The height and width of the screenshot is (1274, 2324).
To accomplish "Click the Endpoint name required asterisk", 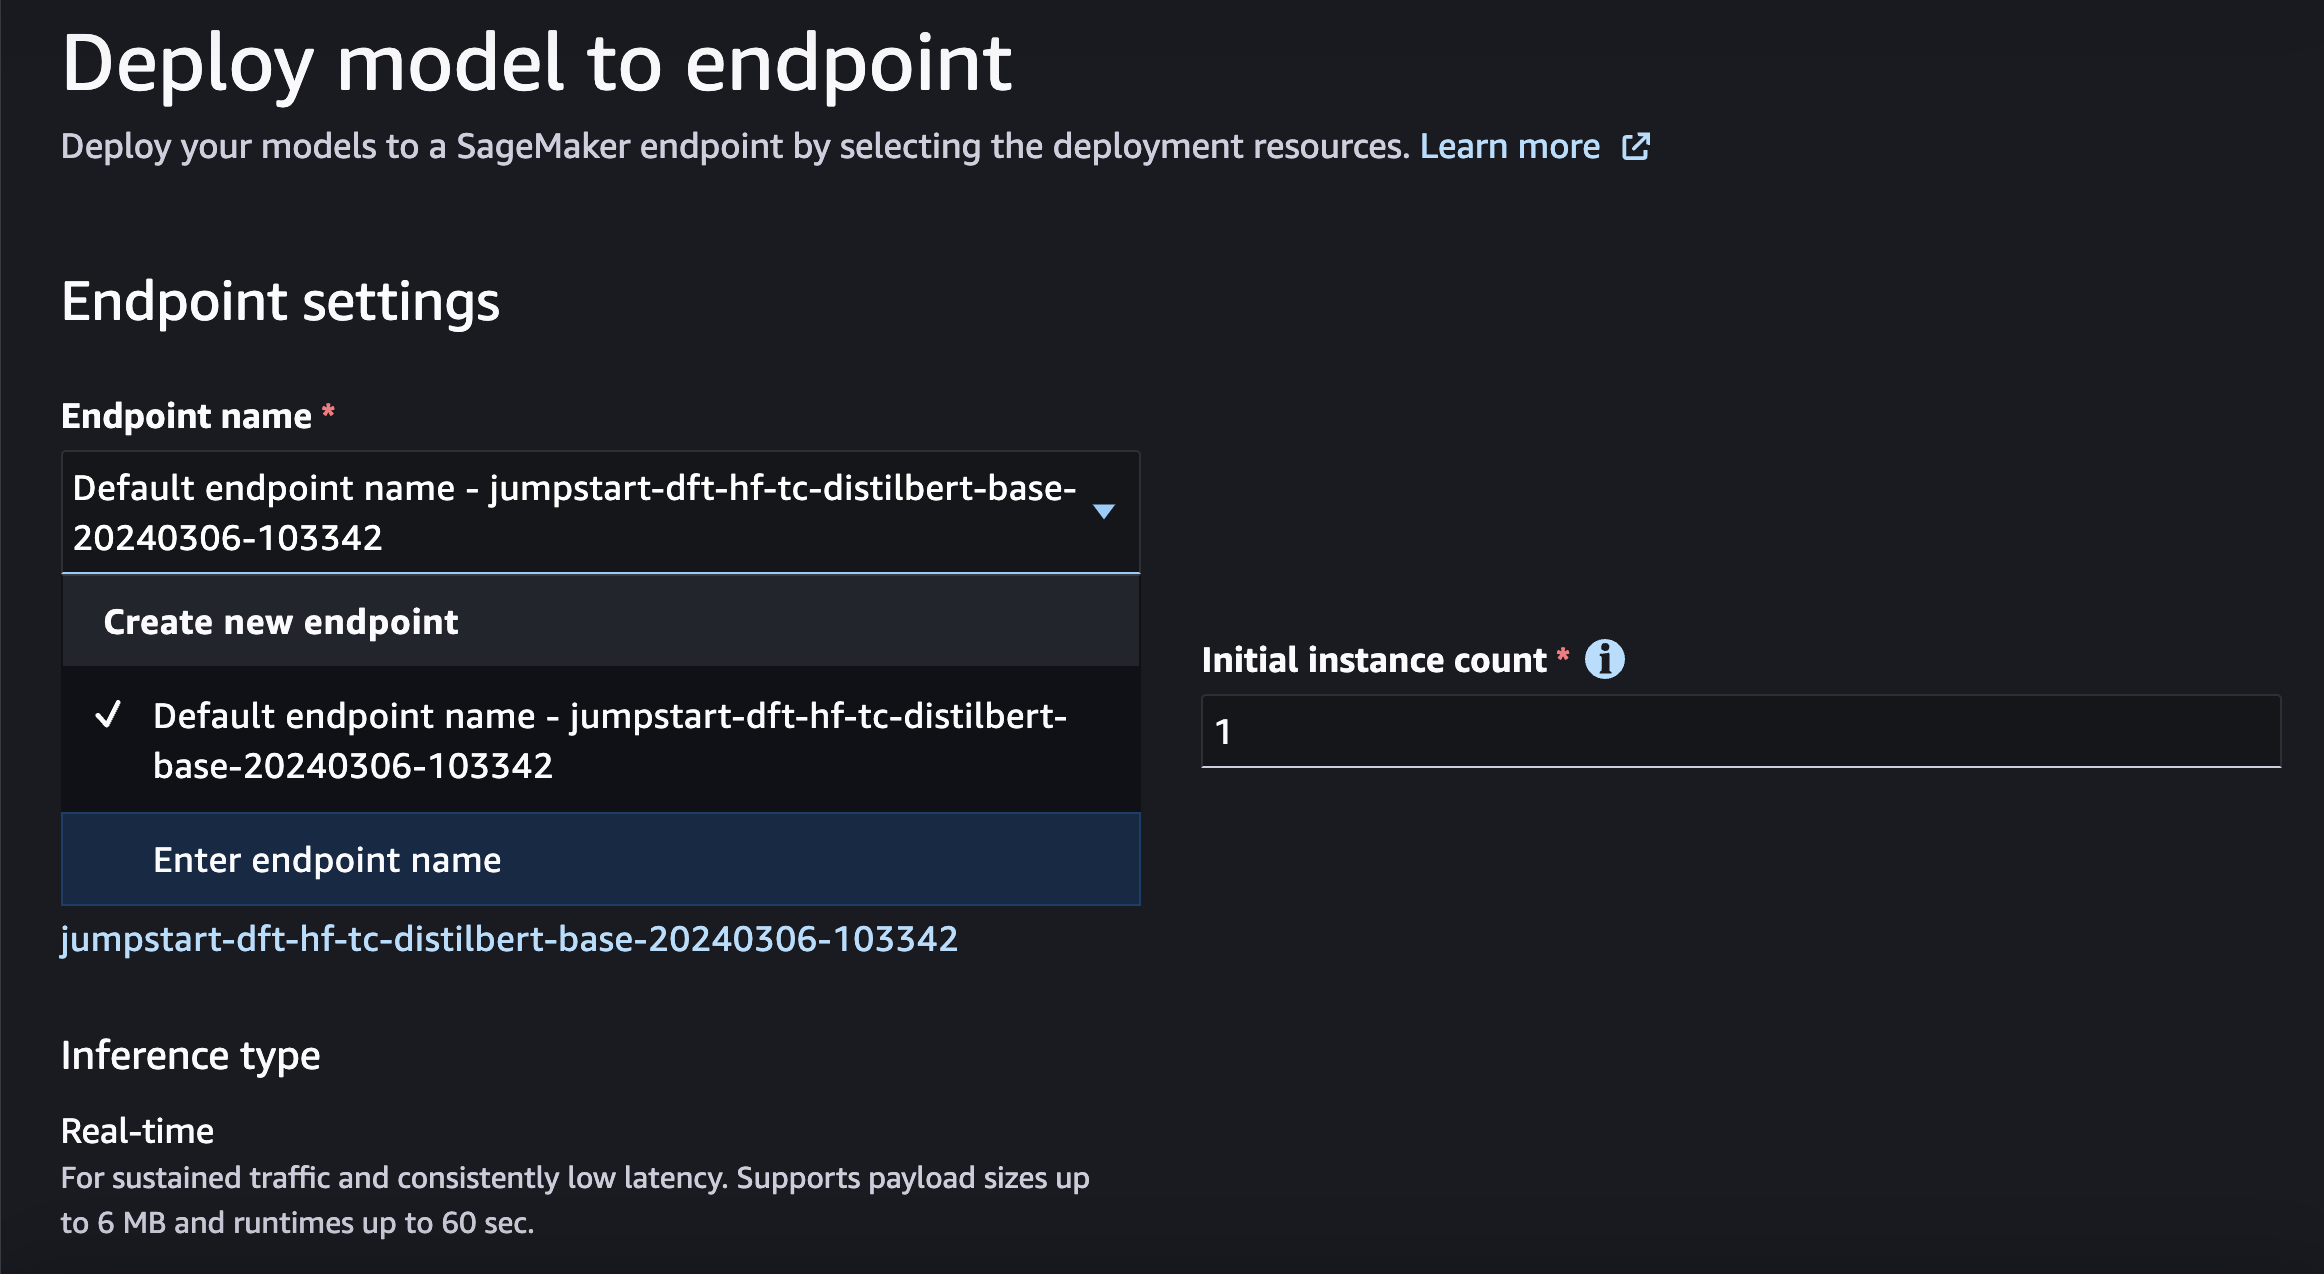I will tap(326, 414).
